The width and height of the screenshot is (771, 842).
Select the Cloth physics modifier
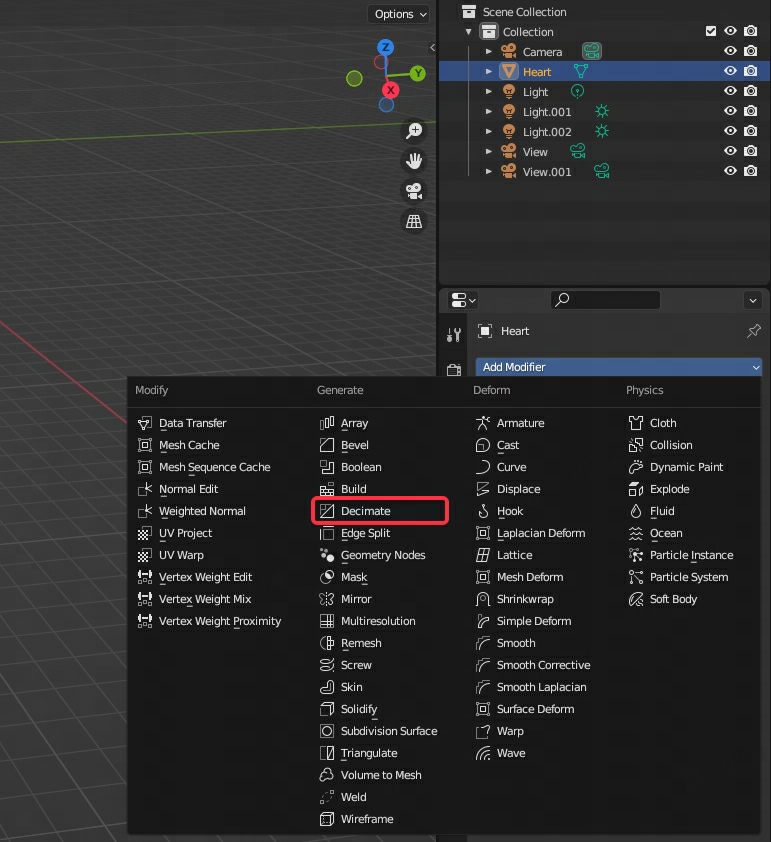pos(662,423)
